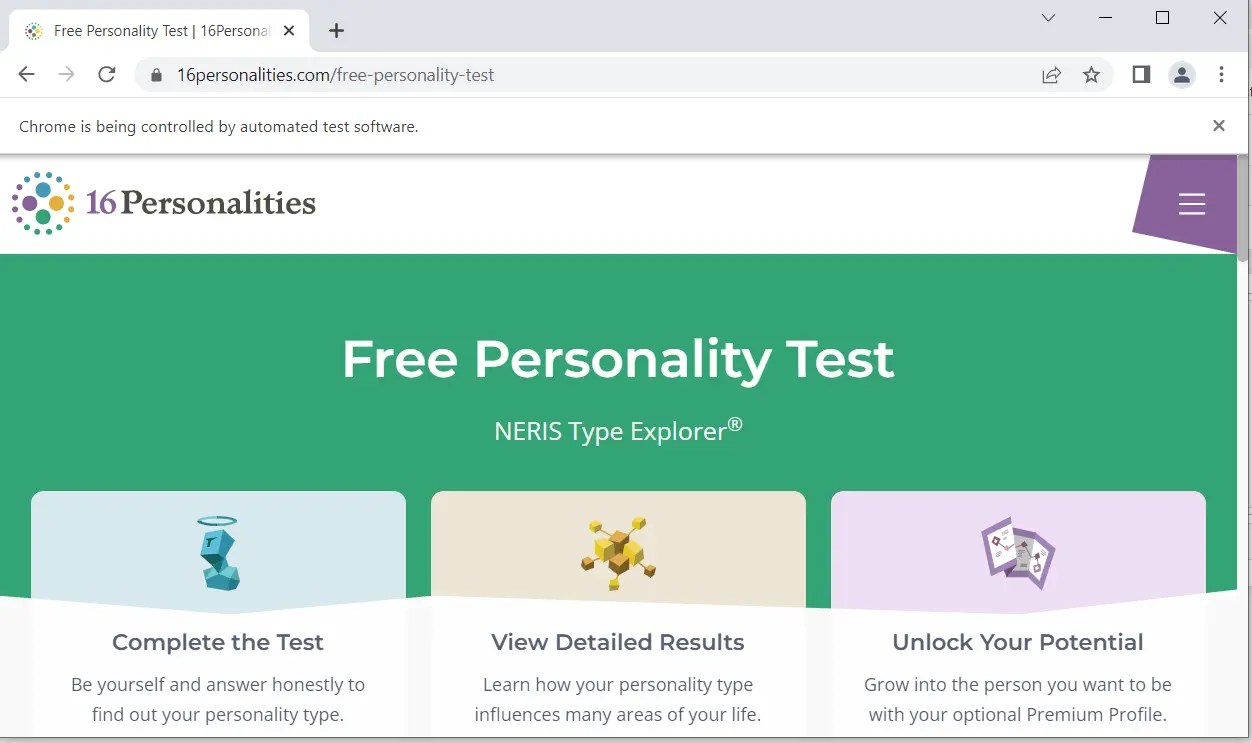The image size is (1252, 743).
Task: Open the share icon in the address bar
Action: (1051, 74)
